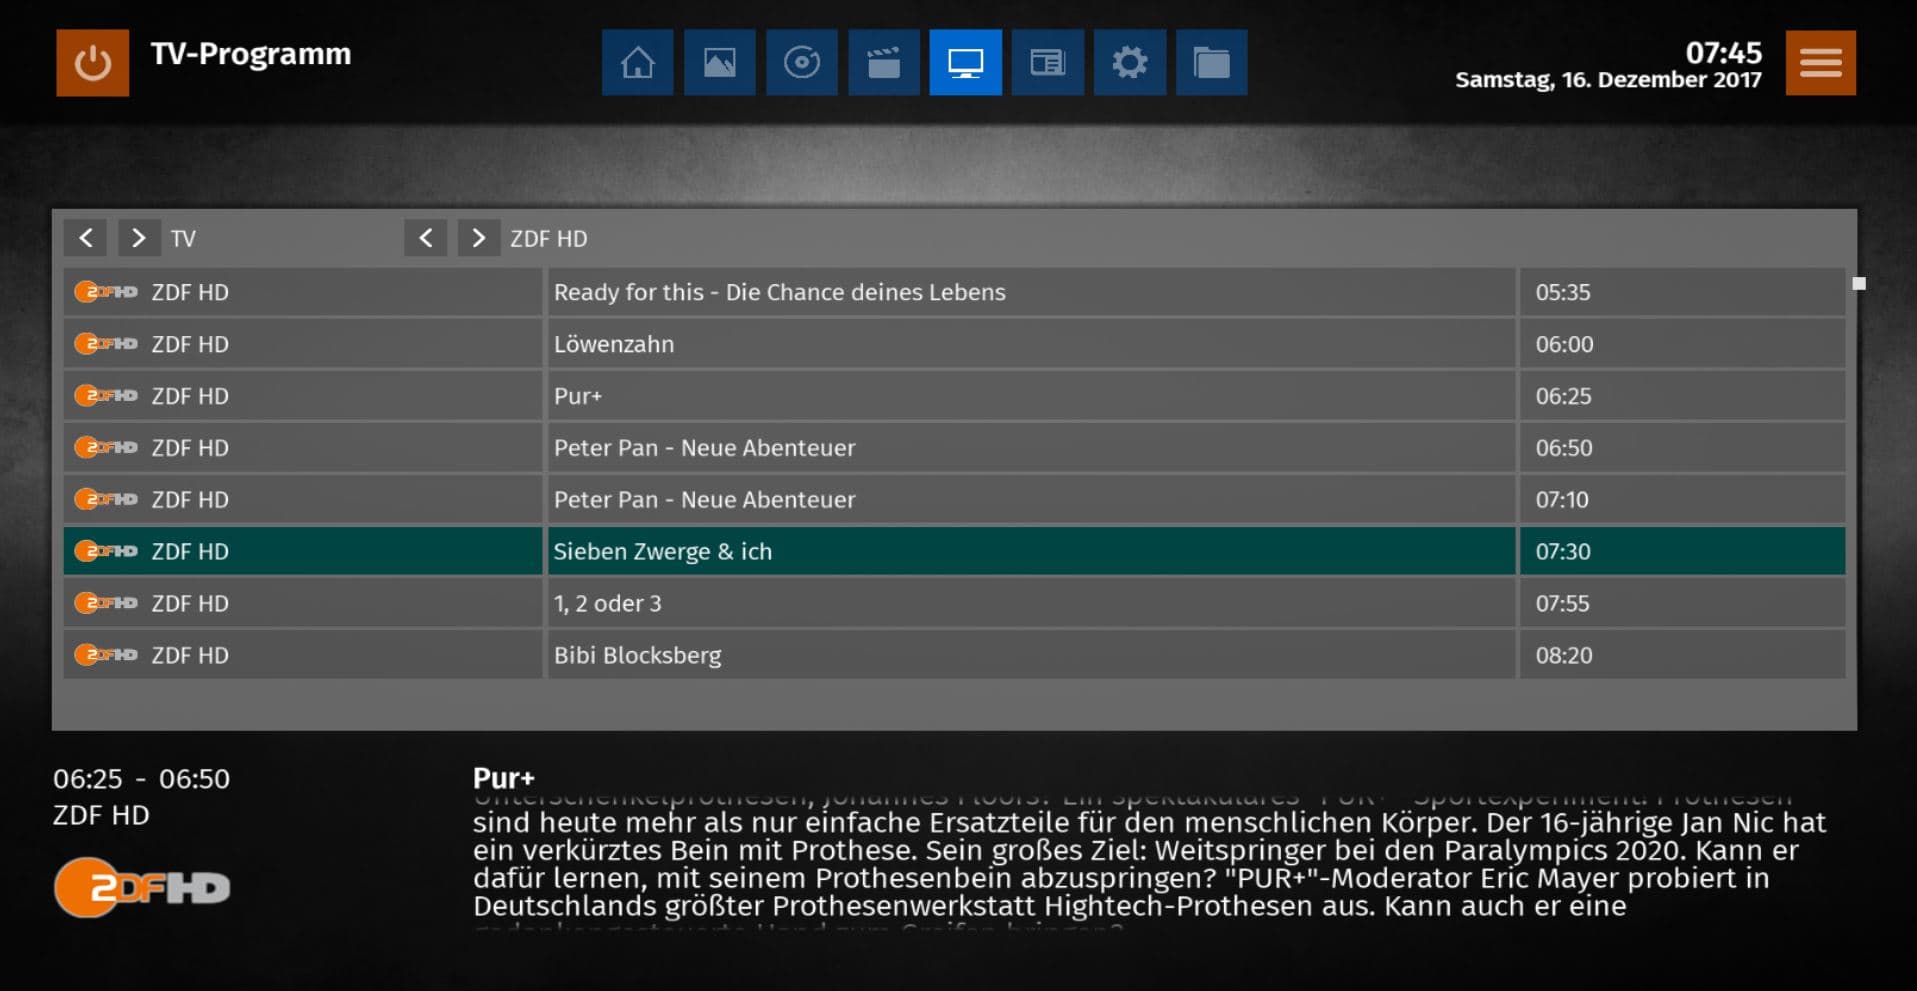This screenshot has width=1917, height=991.
Task: Click ZDF HD channel cell in Löwenzahn row
Action: point(302,344)
